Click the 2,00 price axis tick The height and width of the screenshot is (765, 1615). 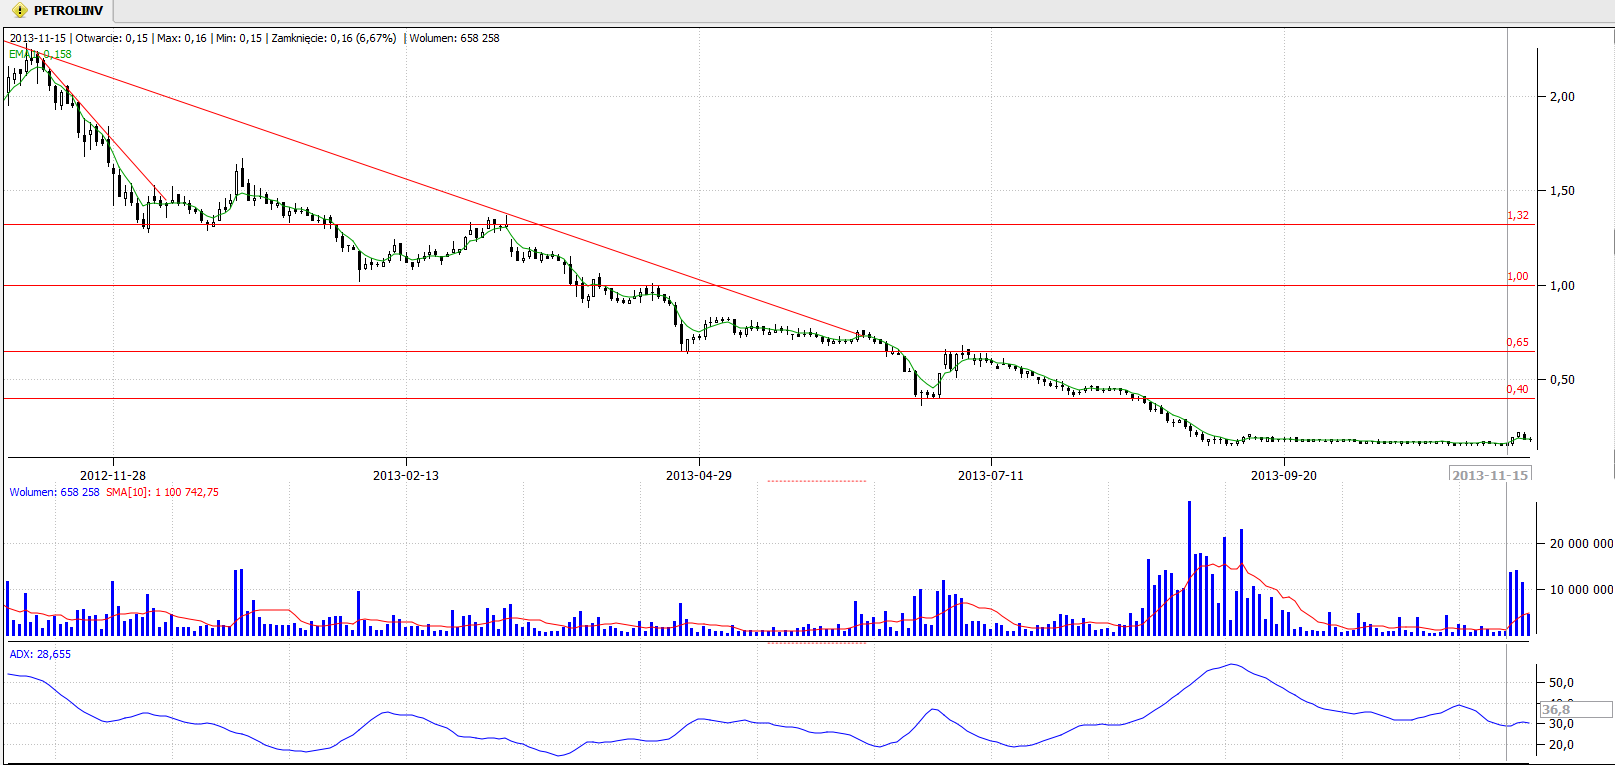[x=1562, y=96]
